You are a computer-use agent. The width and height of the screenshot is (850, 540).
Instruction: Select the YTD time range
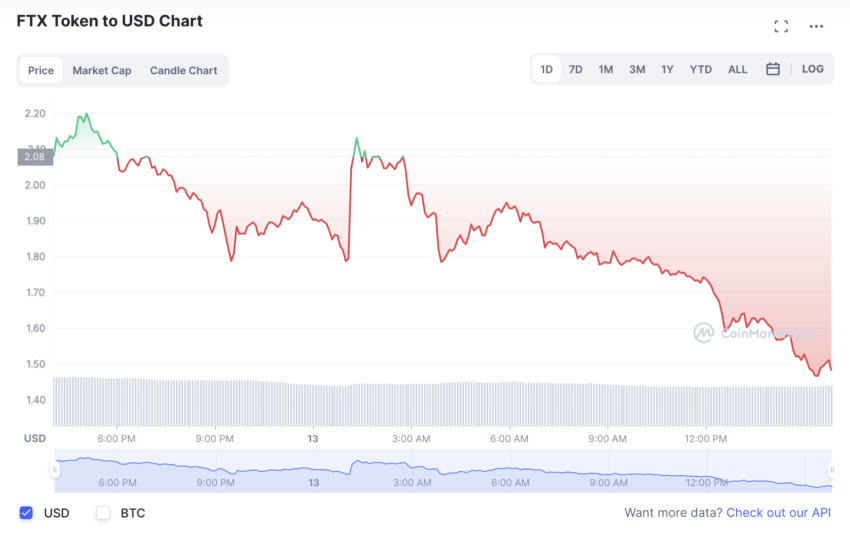pos(701,69)
